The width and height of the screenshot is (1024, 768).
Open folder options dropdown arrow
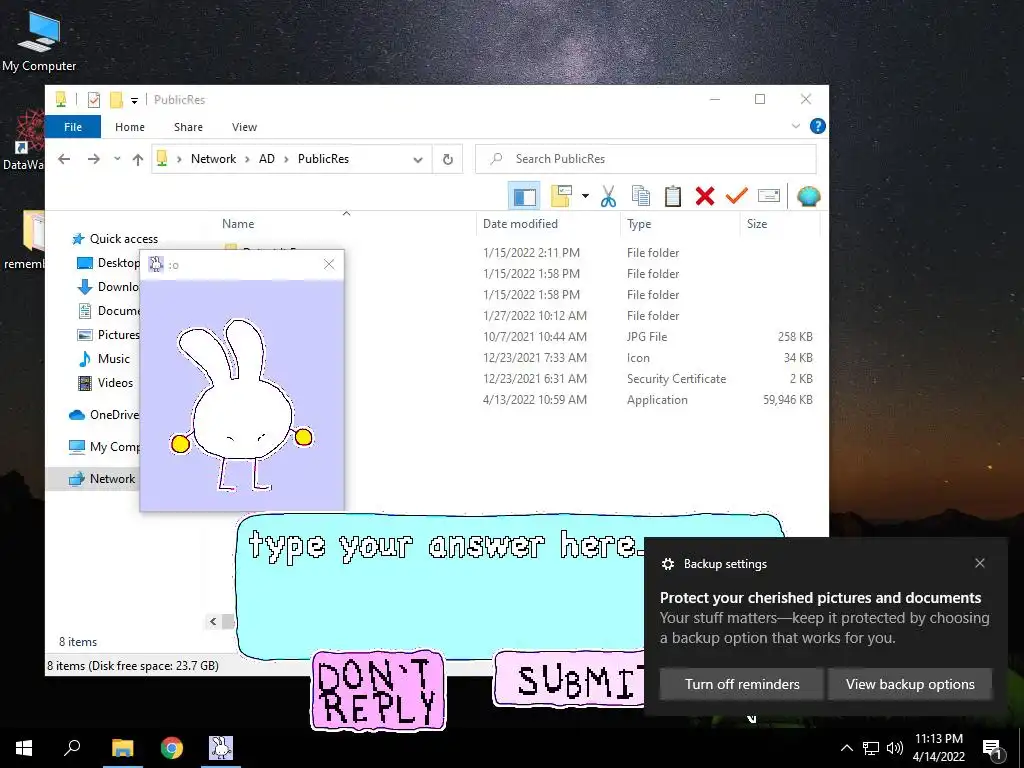(585, 196)
